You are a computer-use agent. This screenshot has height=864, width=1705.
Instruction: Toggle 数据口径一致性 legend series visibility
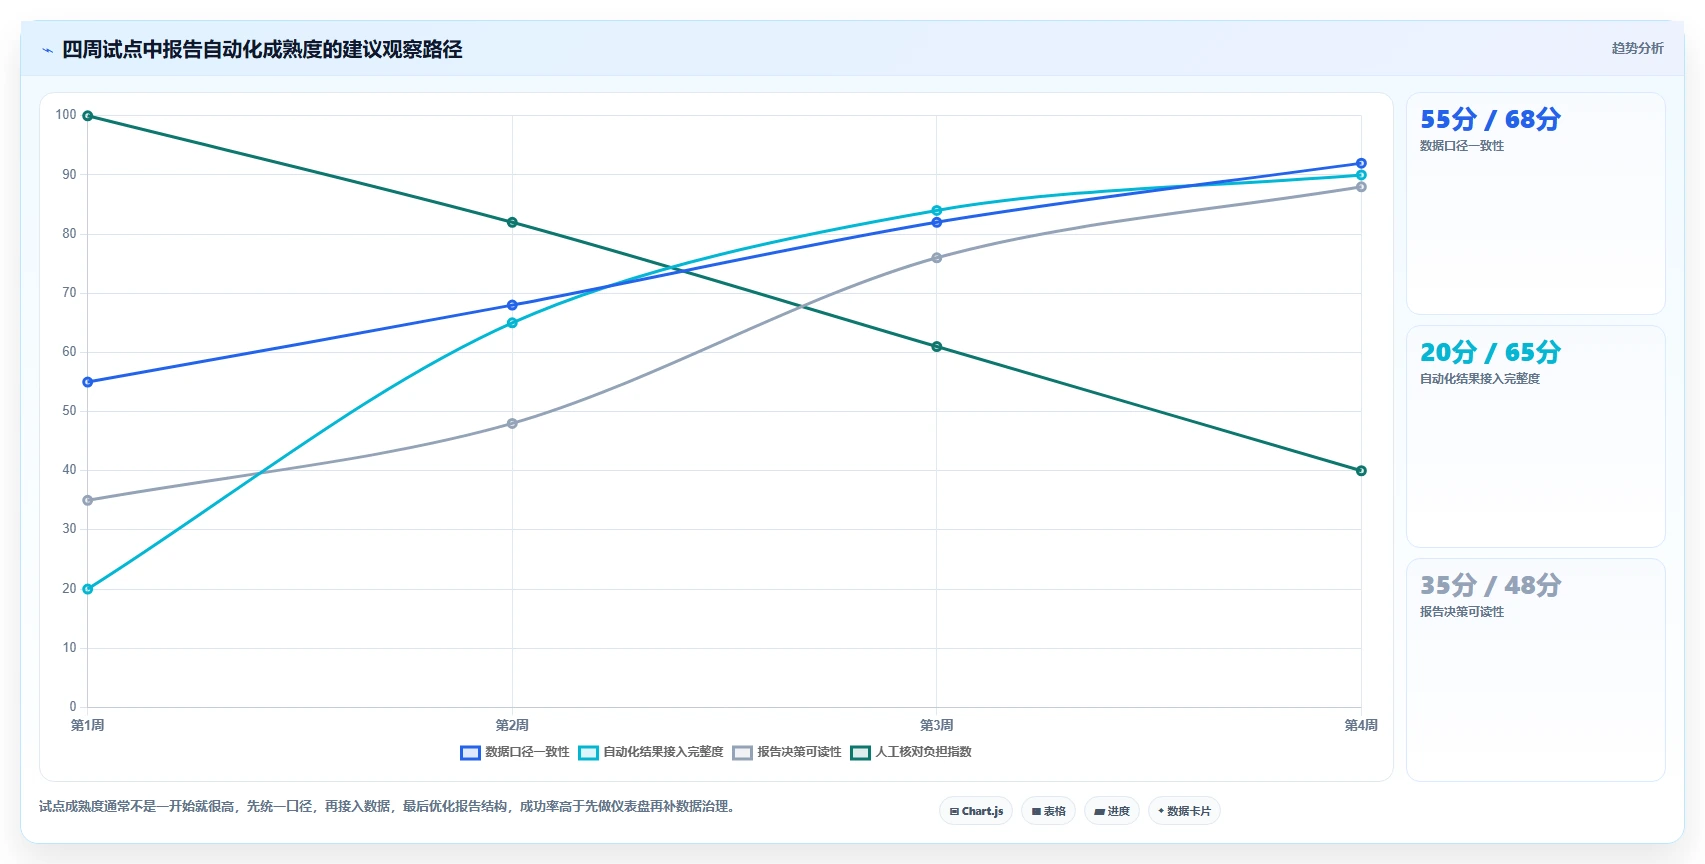pyautogui.click(x=515, y=752)
